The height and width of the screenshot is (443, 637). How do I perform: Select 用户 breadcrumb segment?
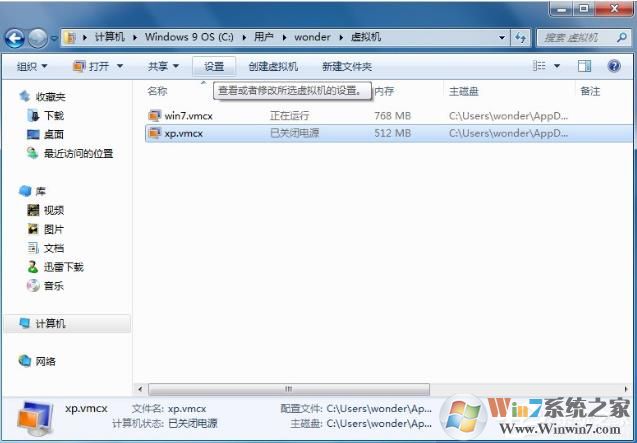pos(264,37)
